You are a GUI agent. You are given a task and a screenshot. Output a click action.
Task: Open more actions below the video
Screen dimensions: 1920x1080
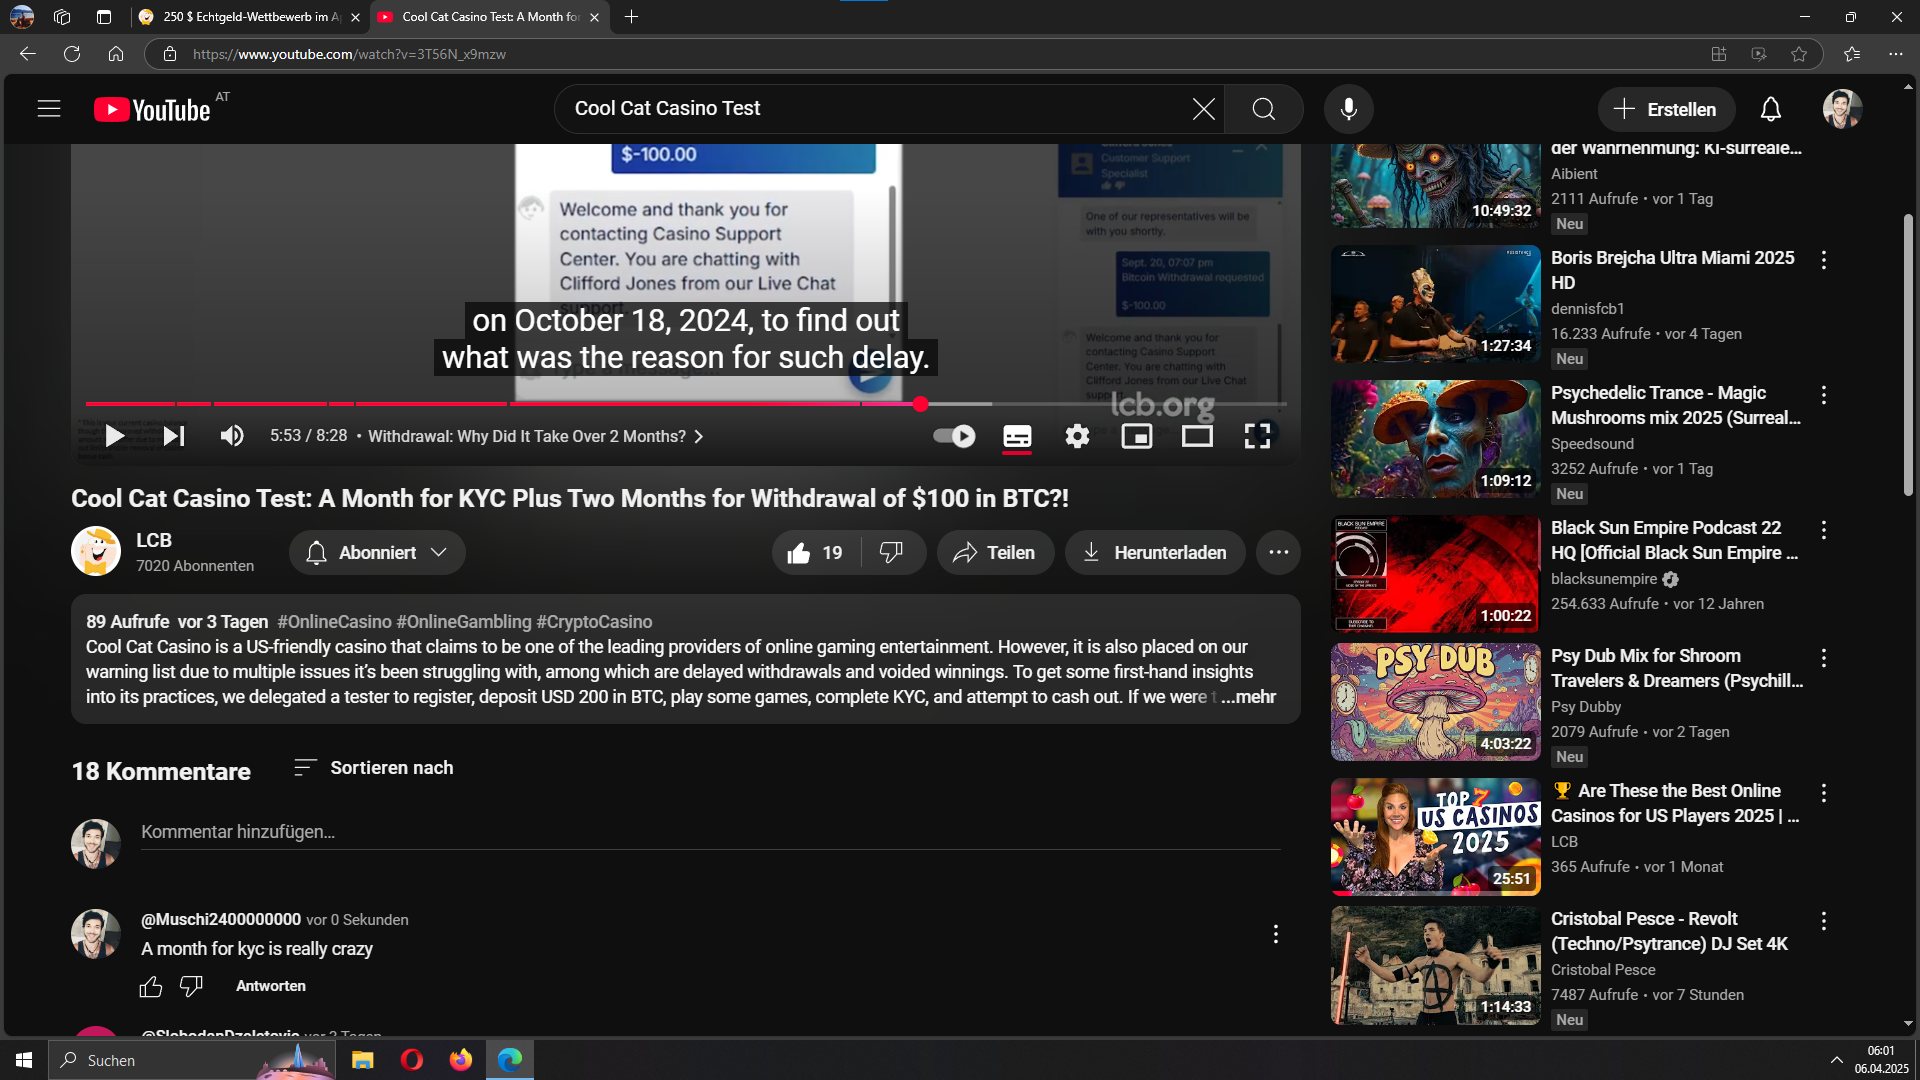point(1278,553)
